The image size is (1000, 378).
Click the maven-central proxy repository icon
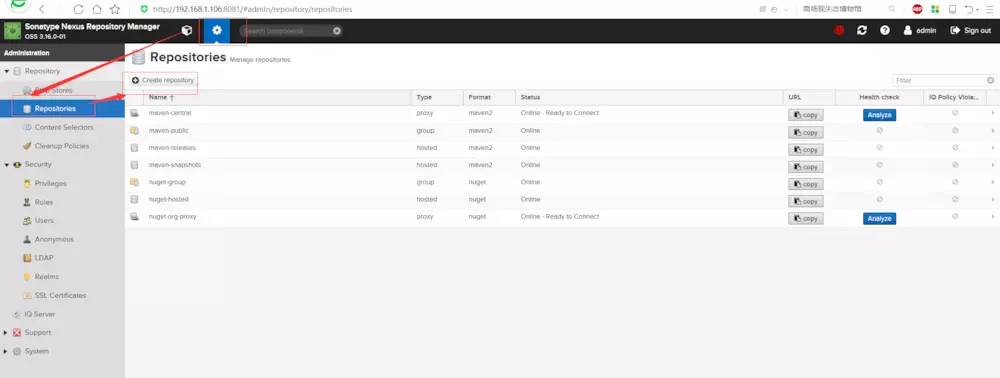tap(135, 113)
